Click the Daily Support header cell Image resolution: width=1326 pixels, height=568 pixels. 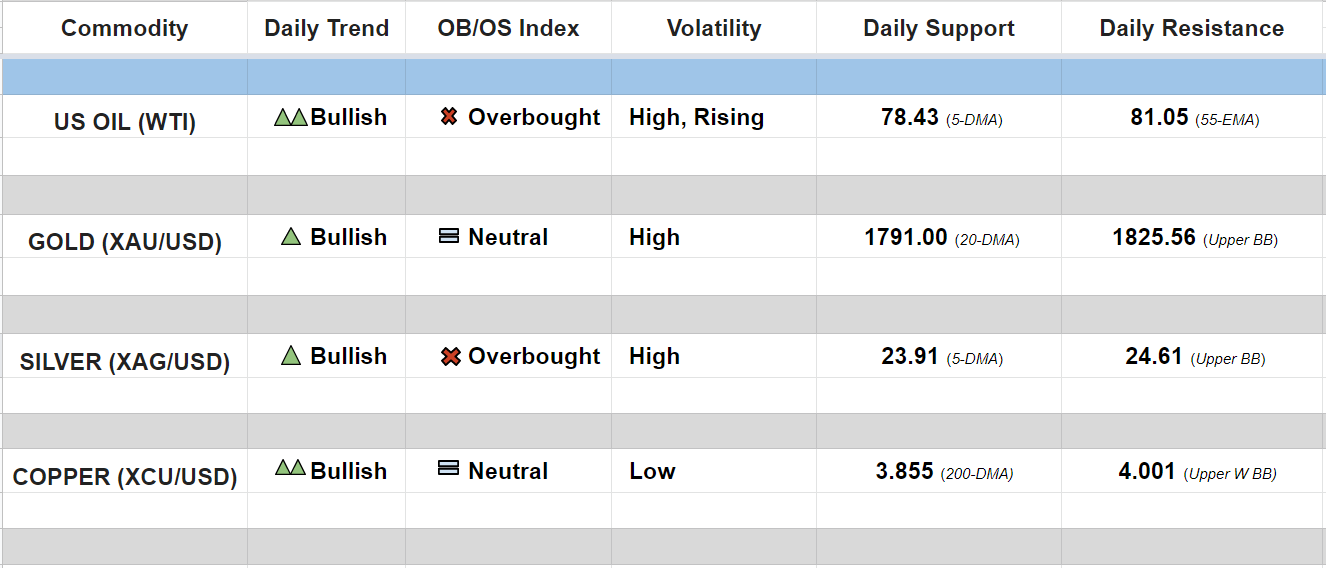point(939,28)
